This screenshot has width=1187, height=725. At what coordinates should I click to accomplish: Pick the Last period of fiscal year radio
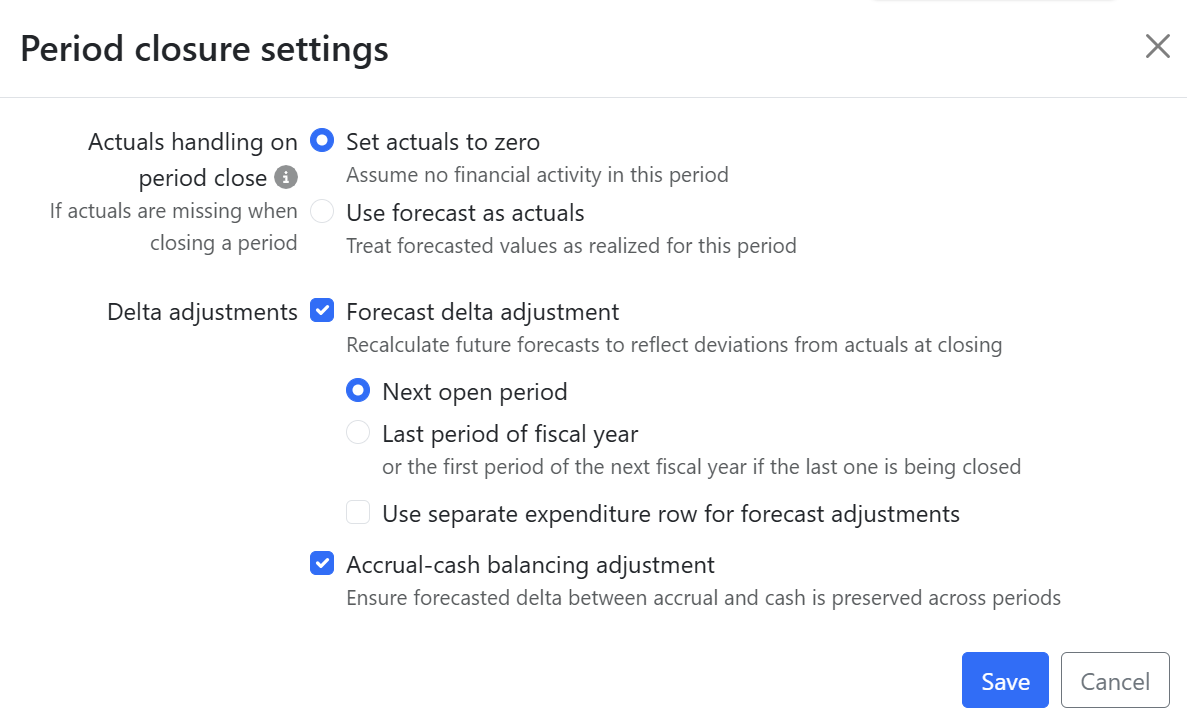(x=358, y=432)
